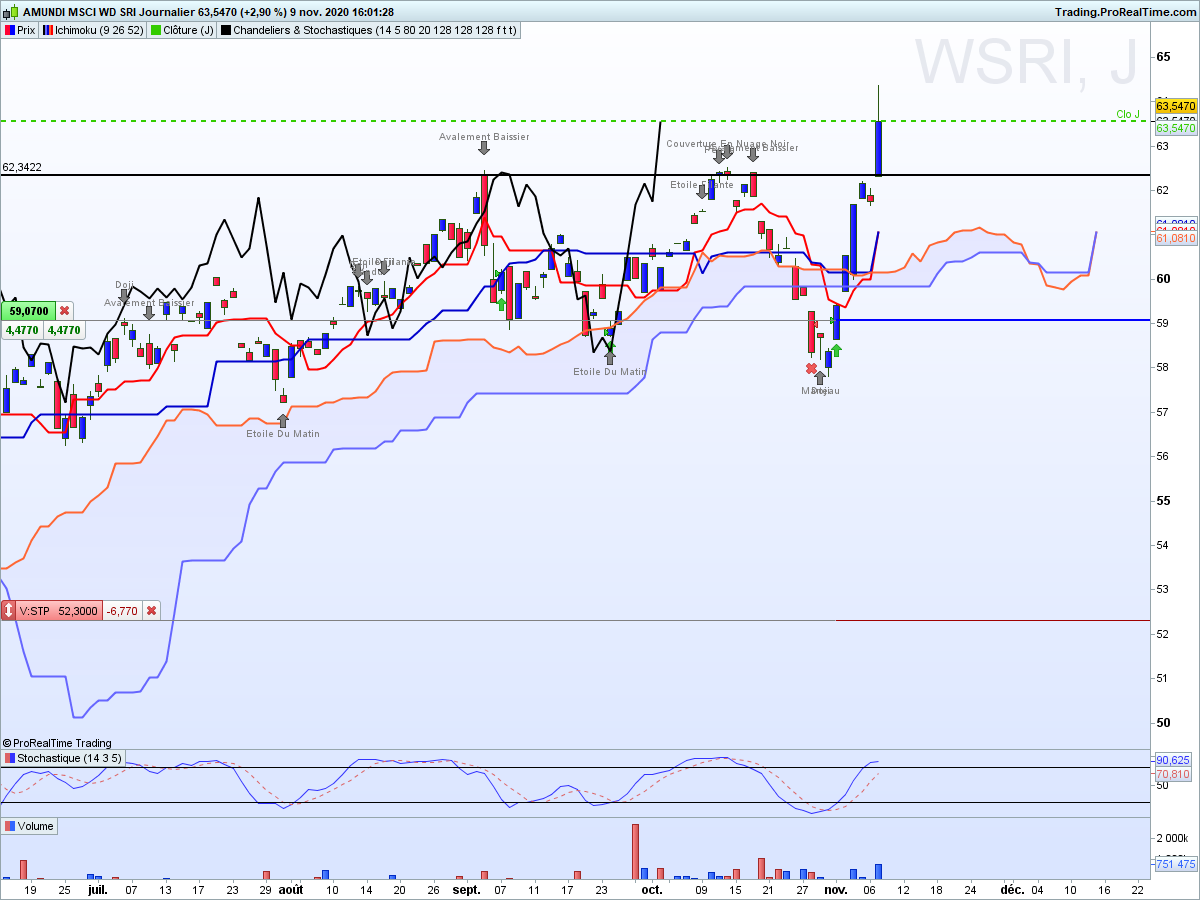
Task: Click the Trading.ProRealTime.com link
Action: tap(1125, 12)
